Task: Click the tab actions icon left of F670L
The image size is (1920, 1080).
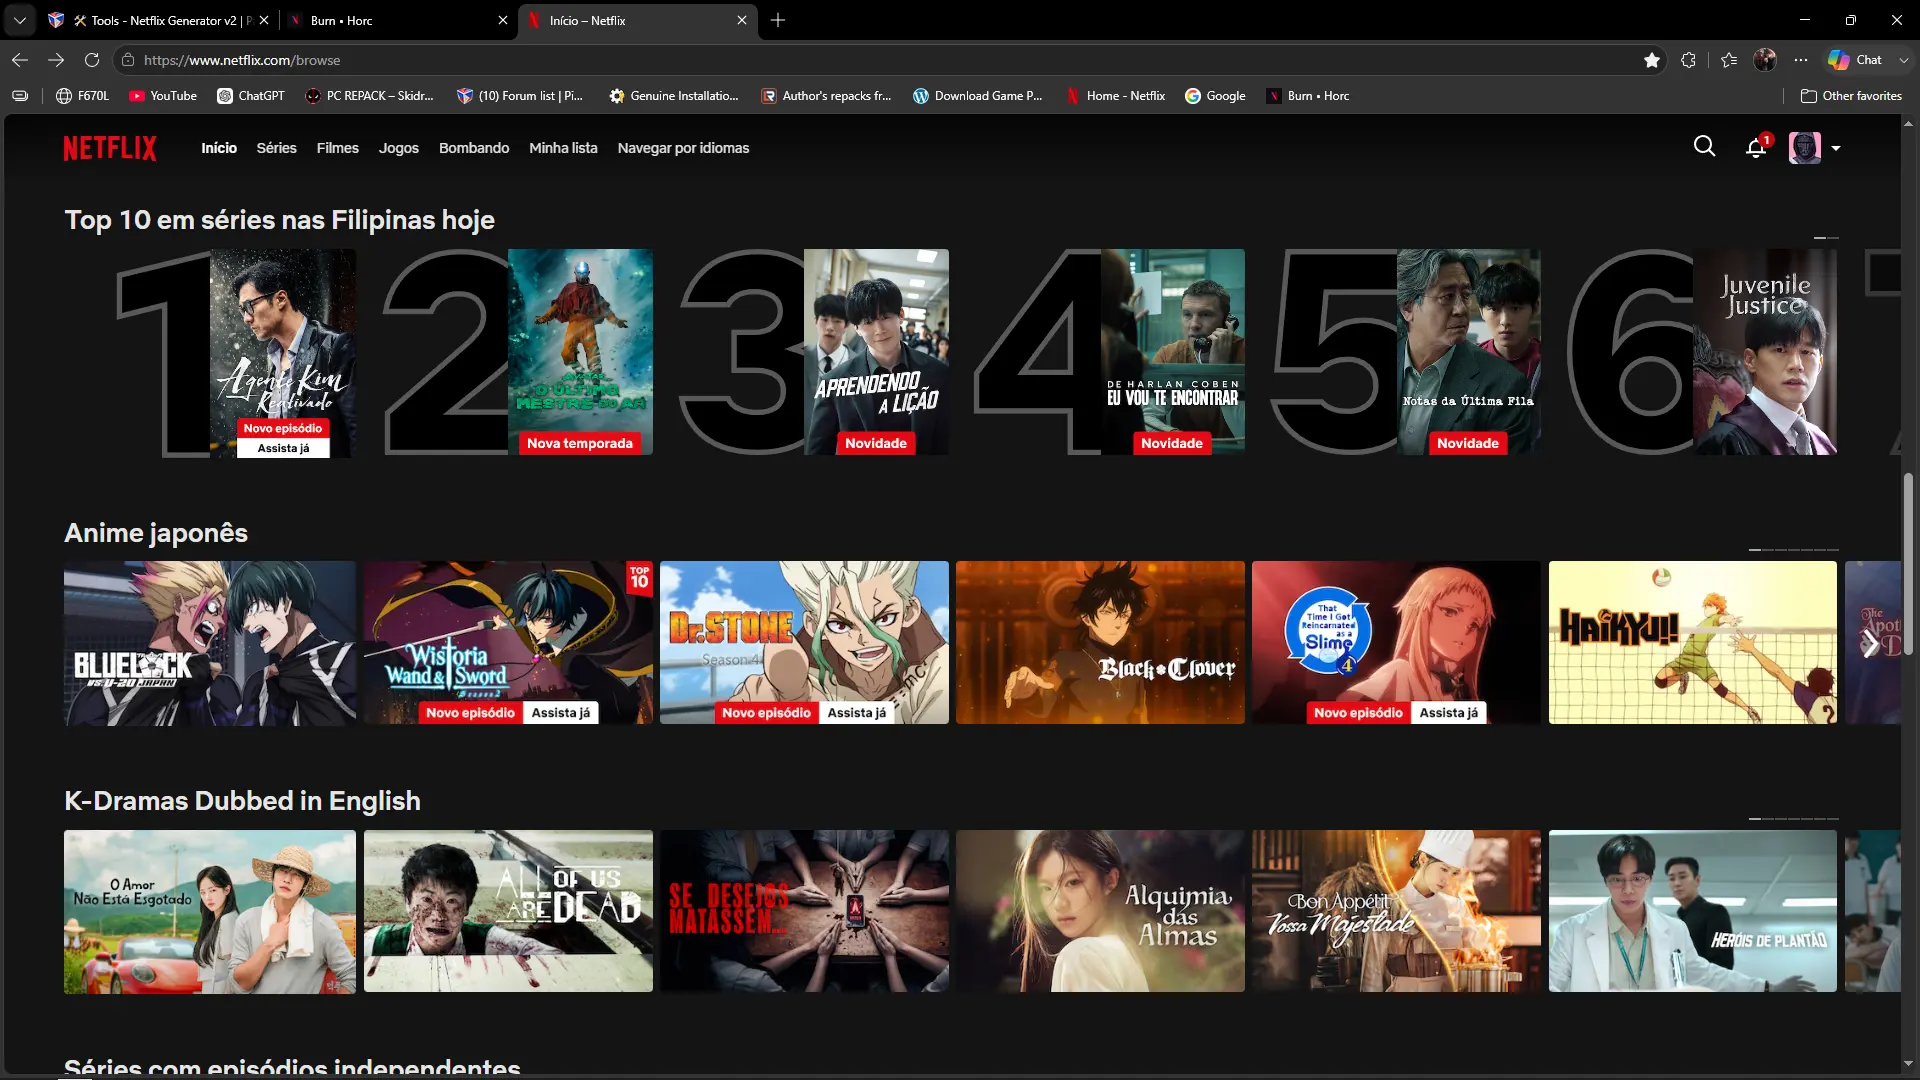Action: [20, 96]
